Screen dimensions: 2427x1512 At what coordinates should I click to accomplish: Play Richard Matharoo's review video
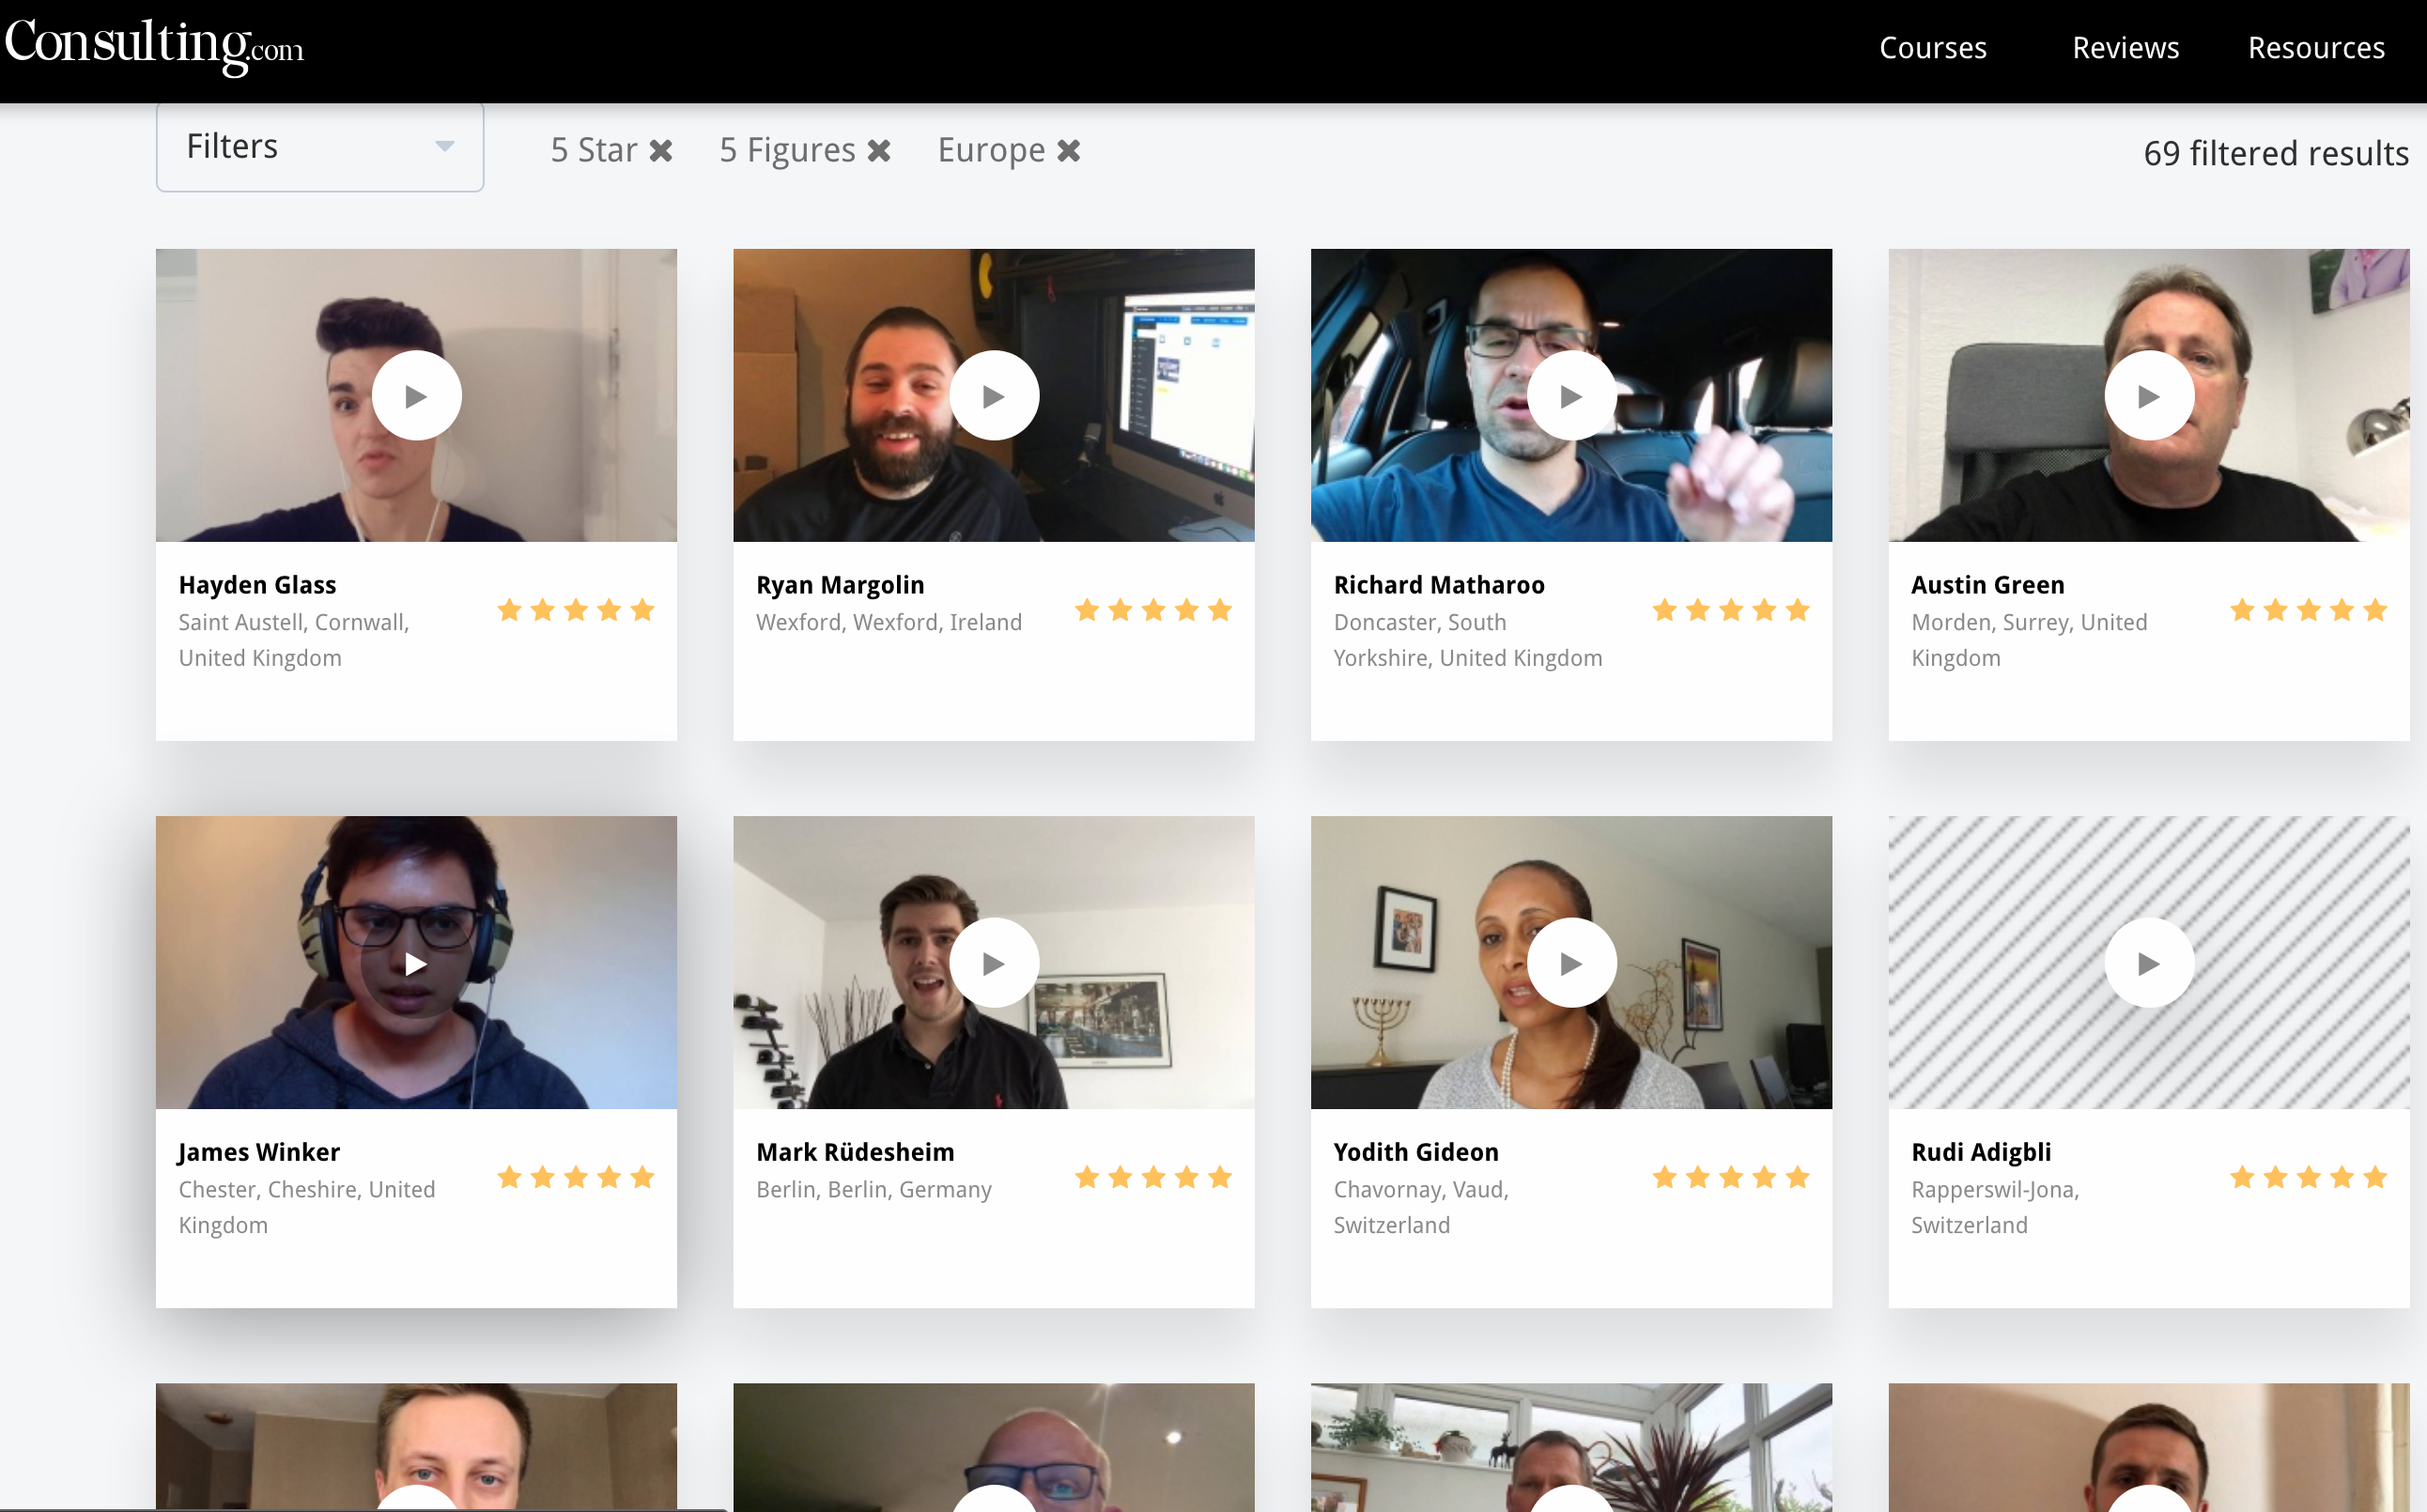1571,396
